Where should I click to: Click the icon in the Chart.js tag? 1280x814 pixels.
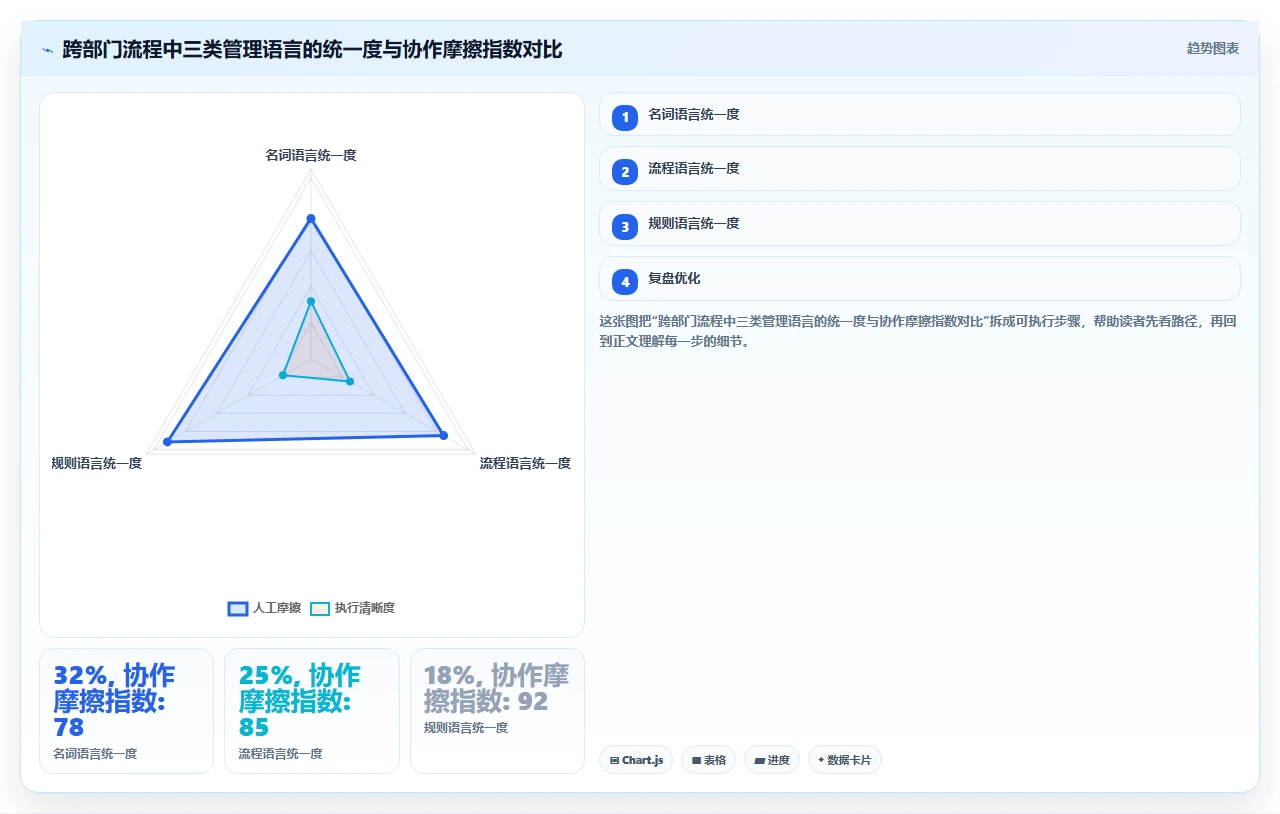pos(614,761)
